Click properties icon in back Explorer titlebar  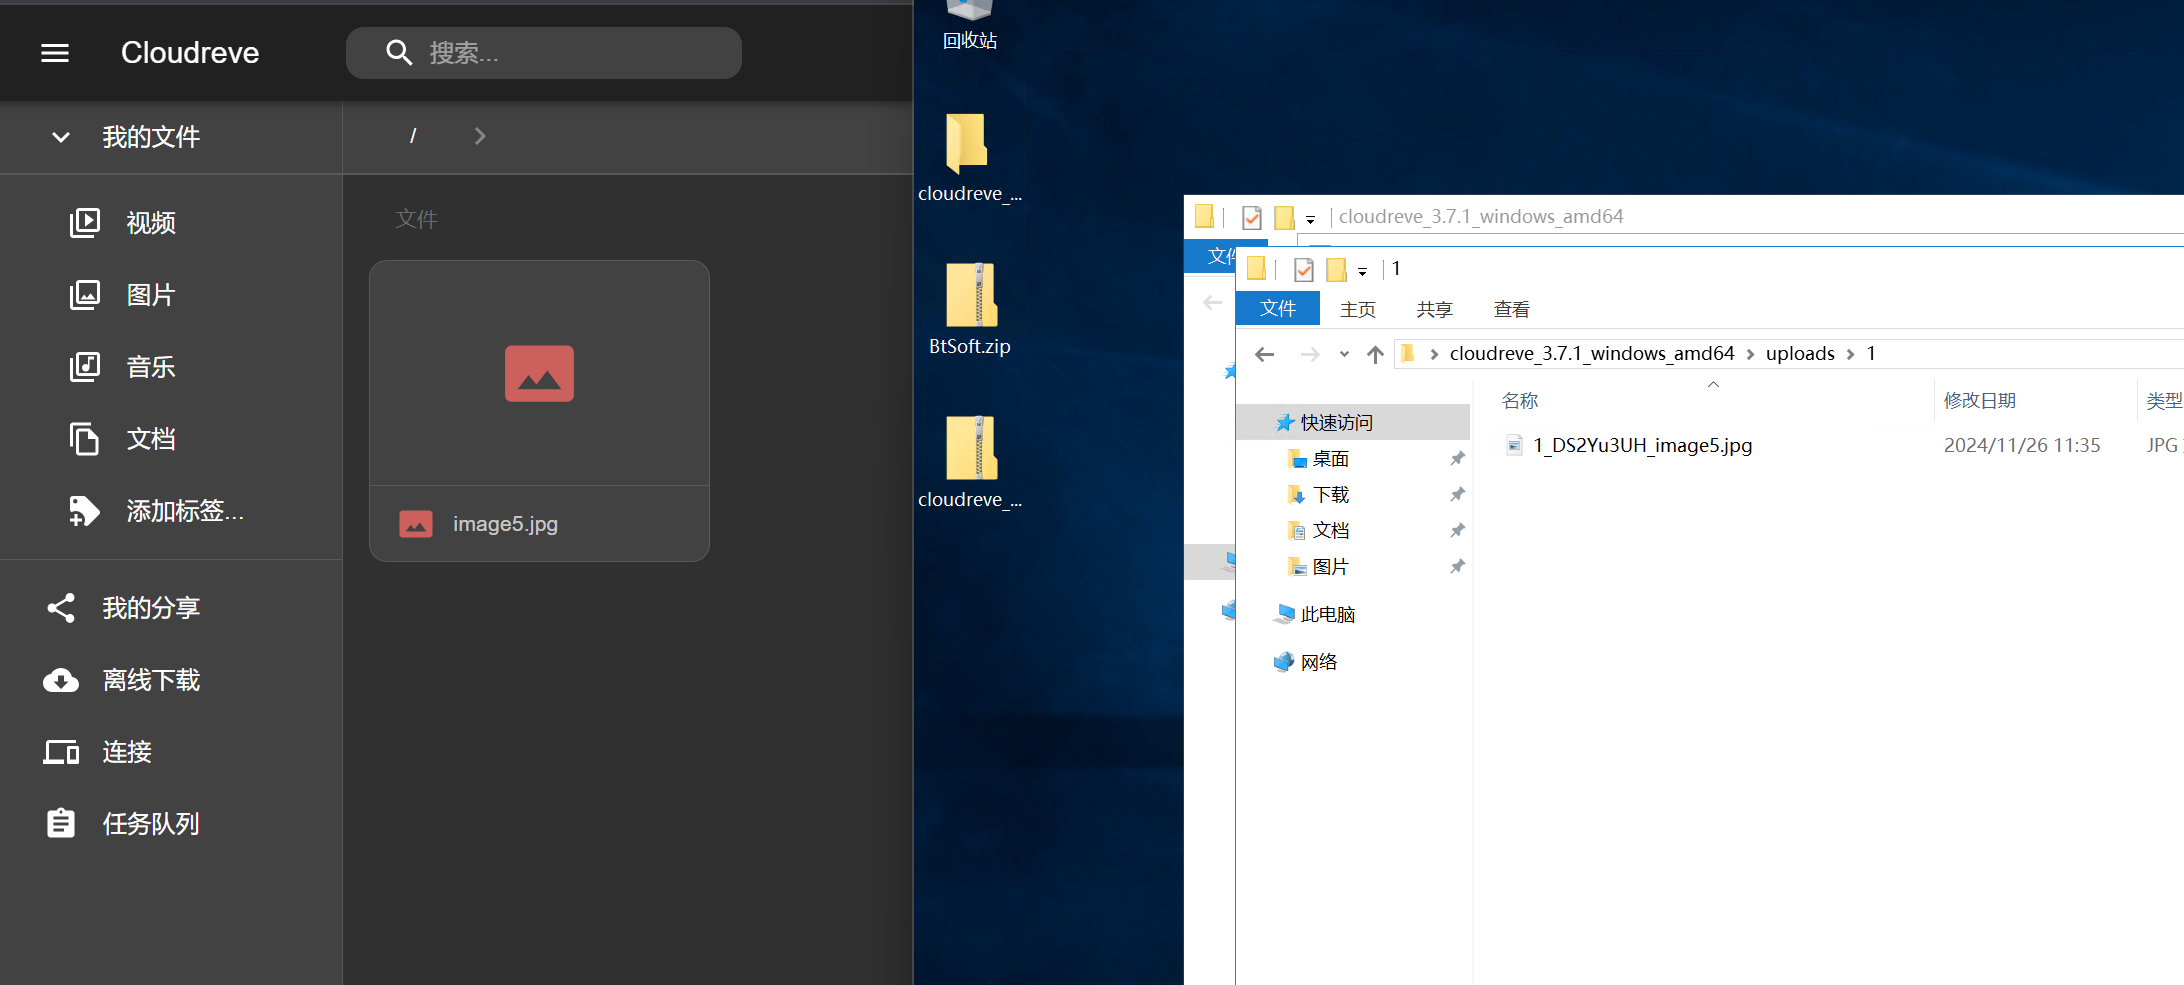1251,217
